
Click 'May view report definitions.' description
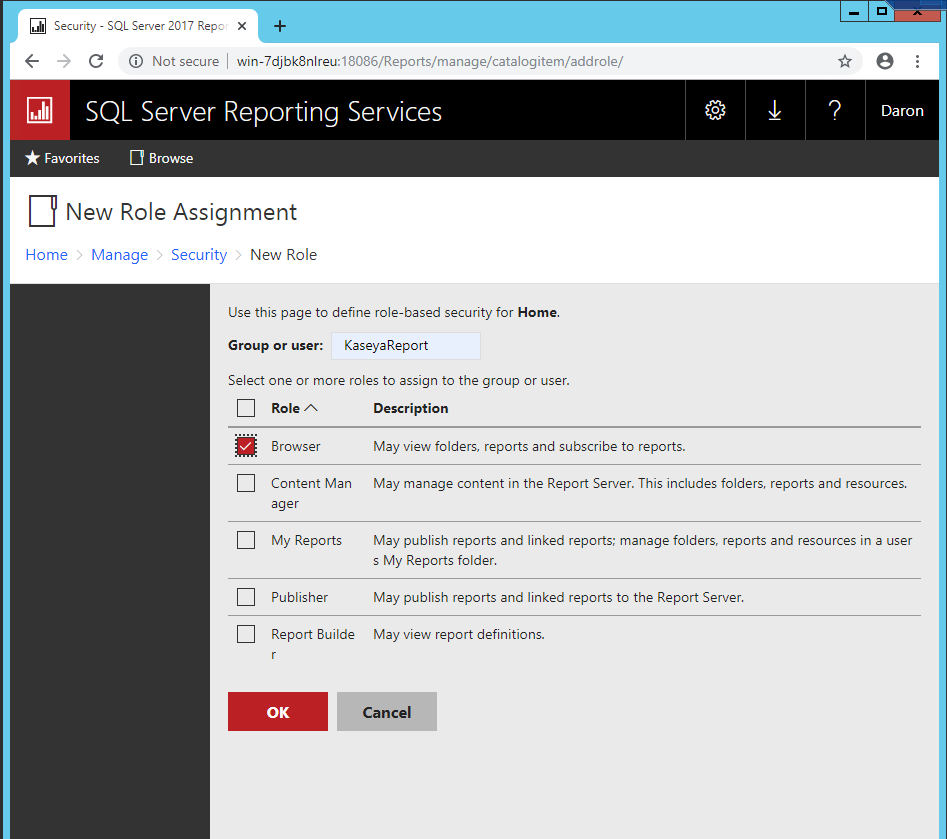[459, 634]
